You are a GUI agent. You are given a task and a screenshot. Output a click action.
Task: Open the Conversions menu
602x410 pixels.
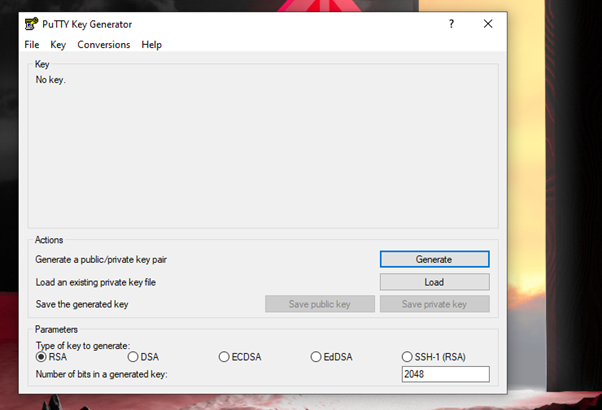(x=104, y=45)
